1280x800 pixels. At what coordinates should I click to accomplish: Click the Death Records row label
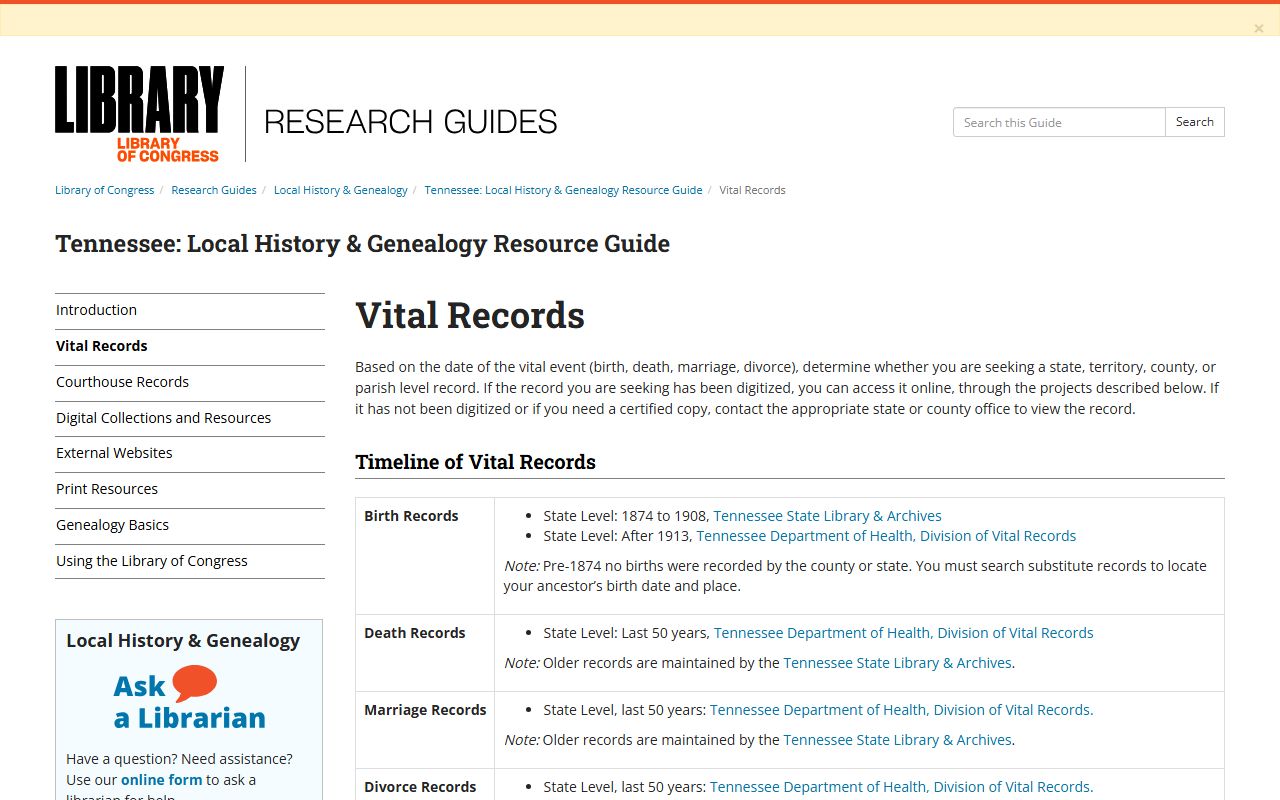(x=415, y=633)
